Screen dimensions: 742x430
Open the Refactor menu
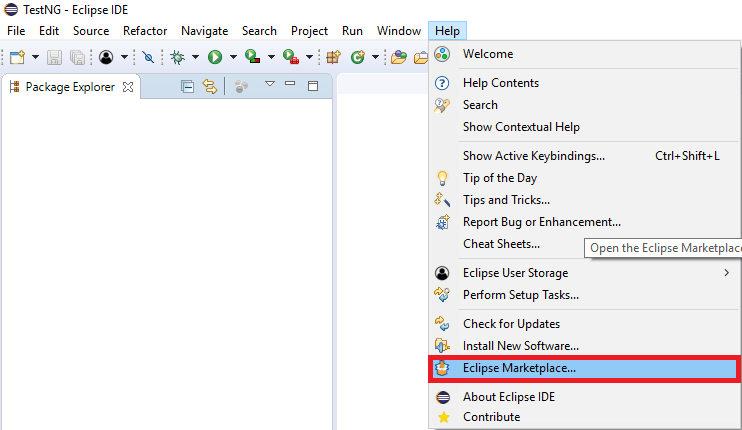point(145,31)
